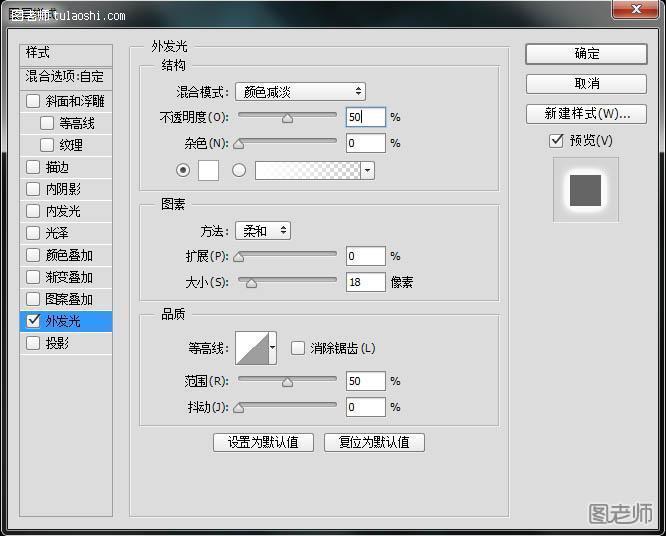Screen dimensions: 666x536
Task: Select the 样式 list header
Action: pyautogui.click(x=66, y=55)
